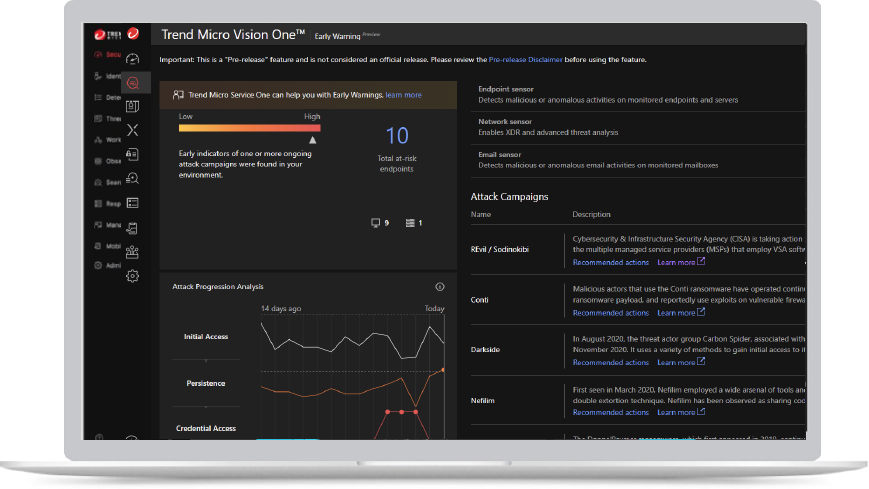This screenshot has width=869, height=489.
Task: Click external link icon in Nefilim row
Action: click(x=701, y=411)
